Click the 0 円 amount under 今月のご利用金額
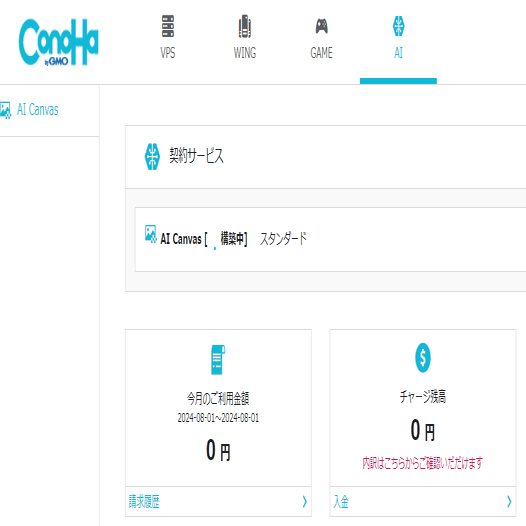The image size is (526, 526). pyautogui.click(x=218, y=451)
